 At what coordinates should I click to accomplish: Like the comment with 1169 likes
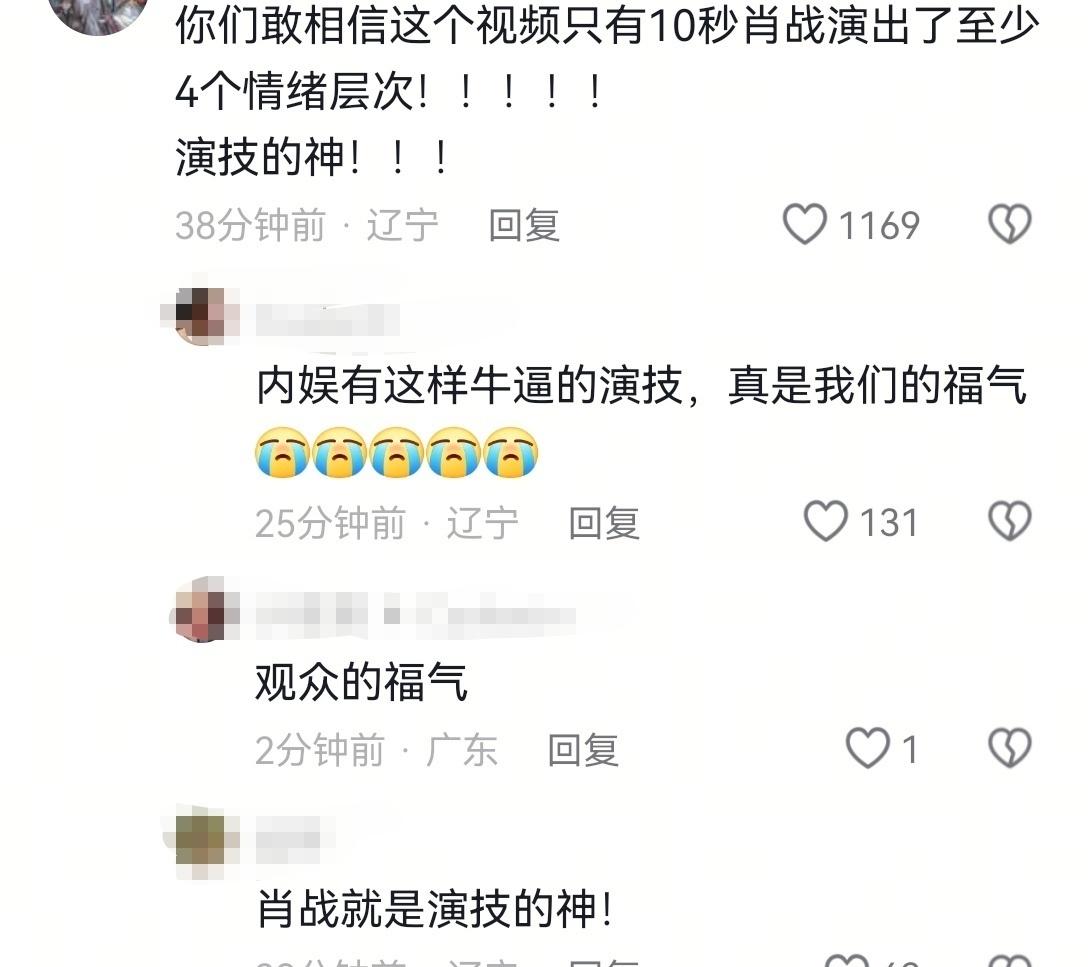tap(805, 224)
